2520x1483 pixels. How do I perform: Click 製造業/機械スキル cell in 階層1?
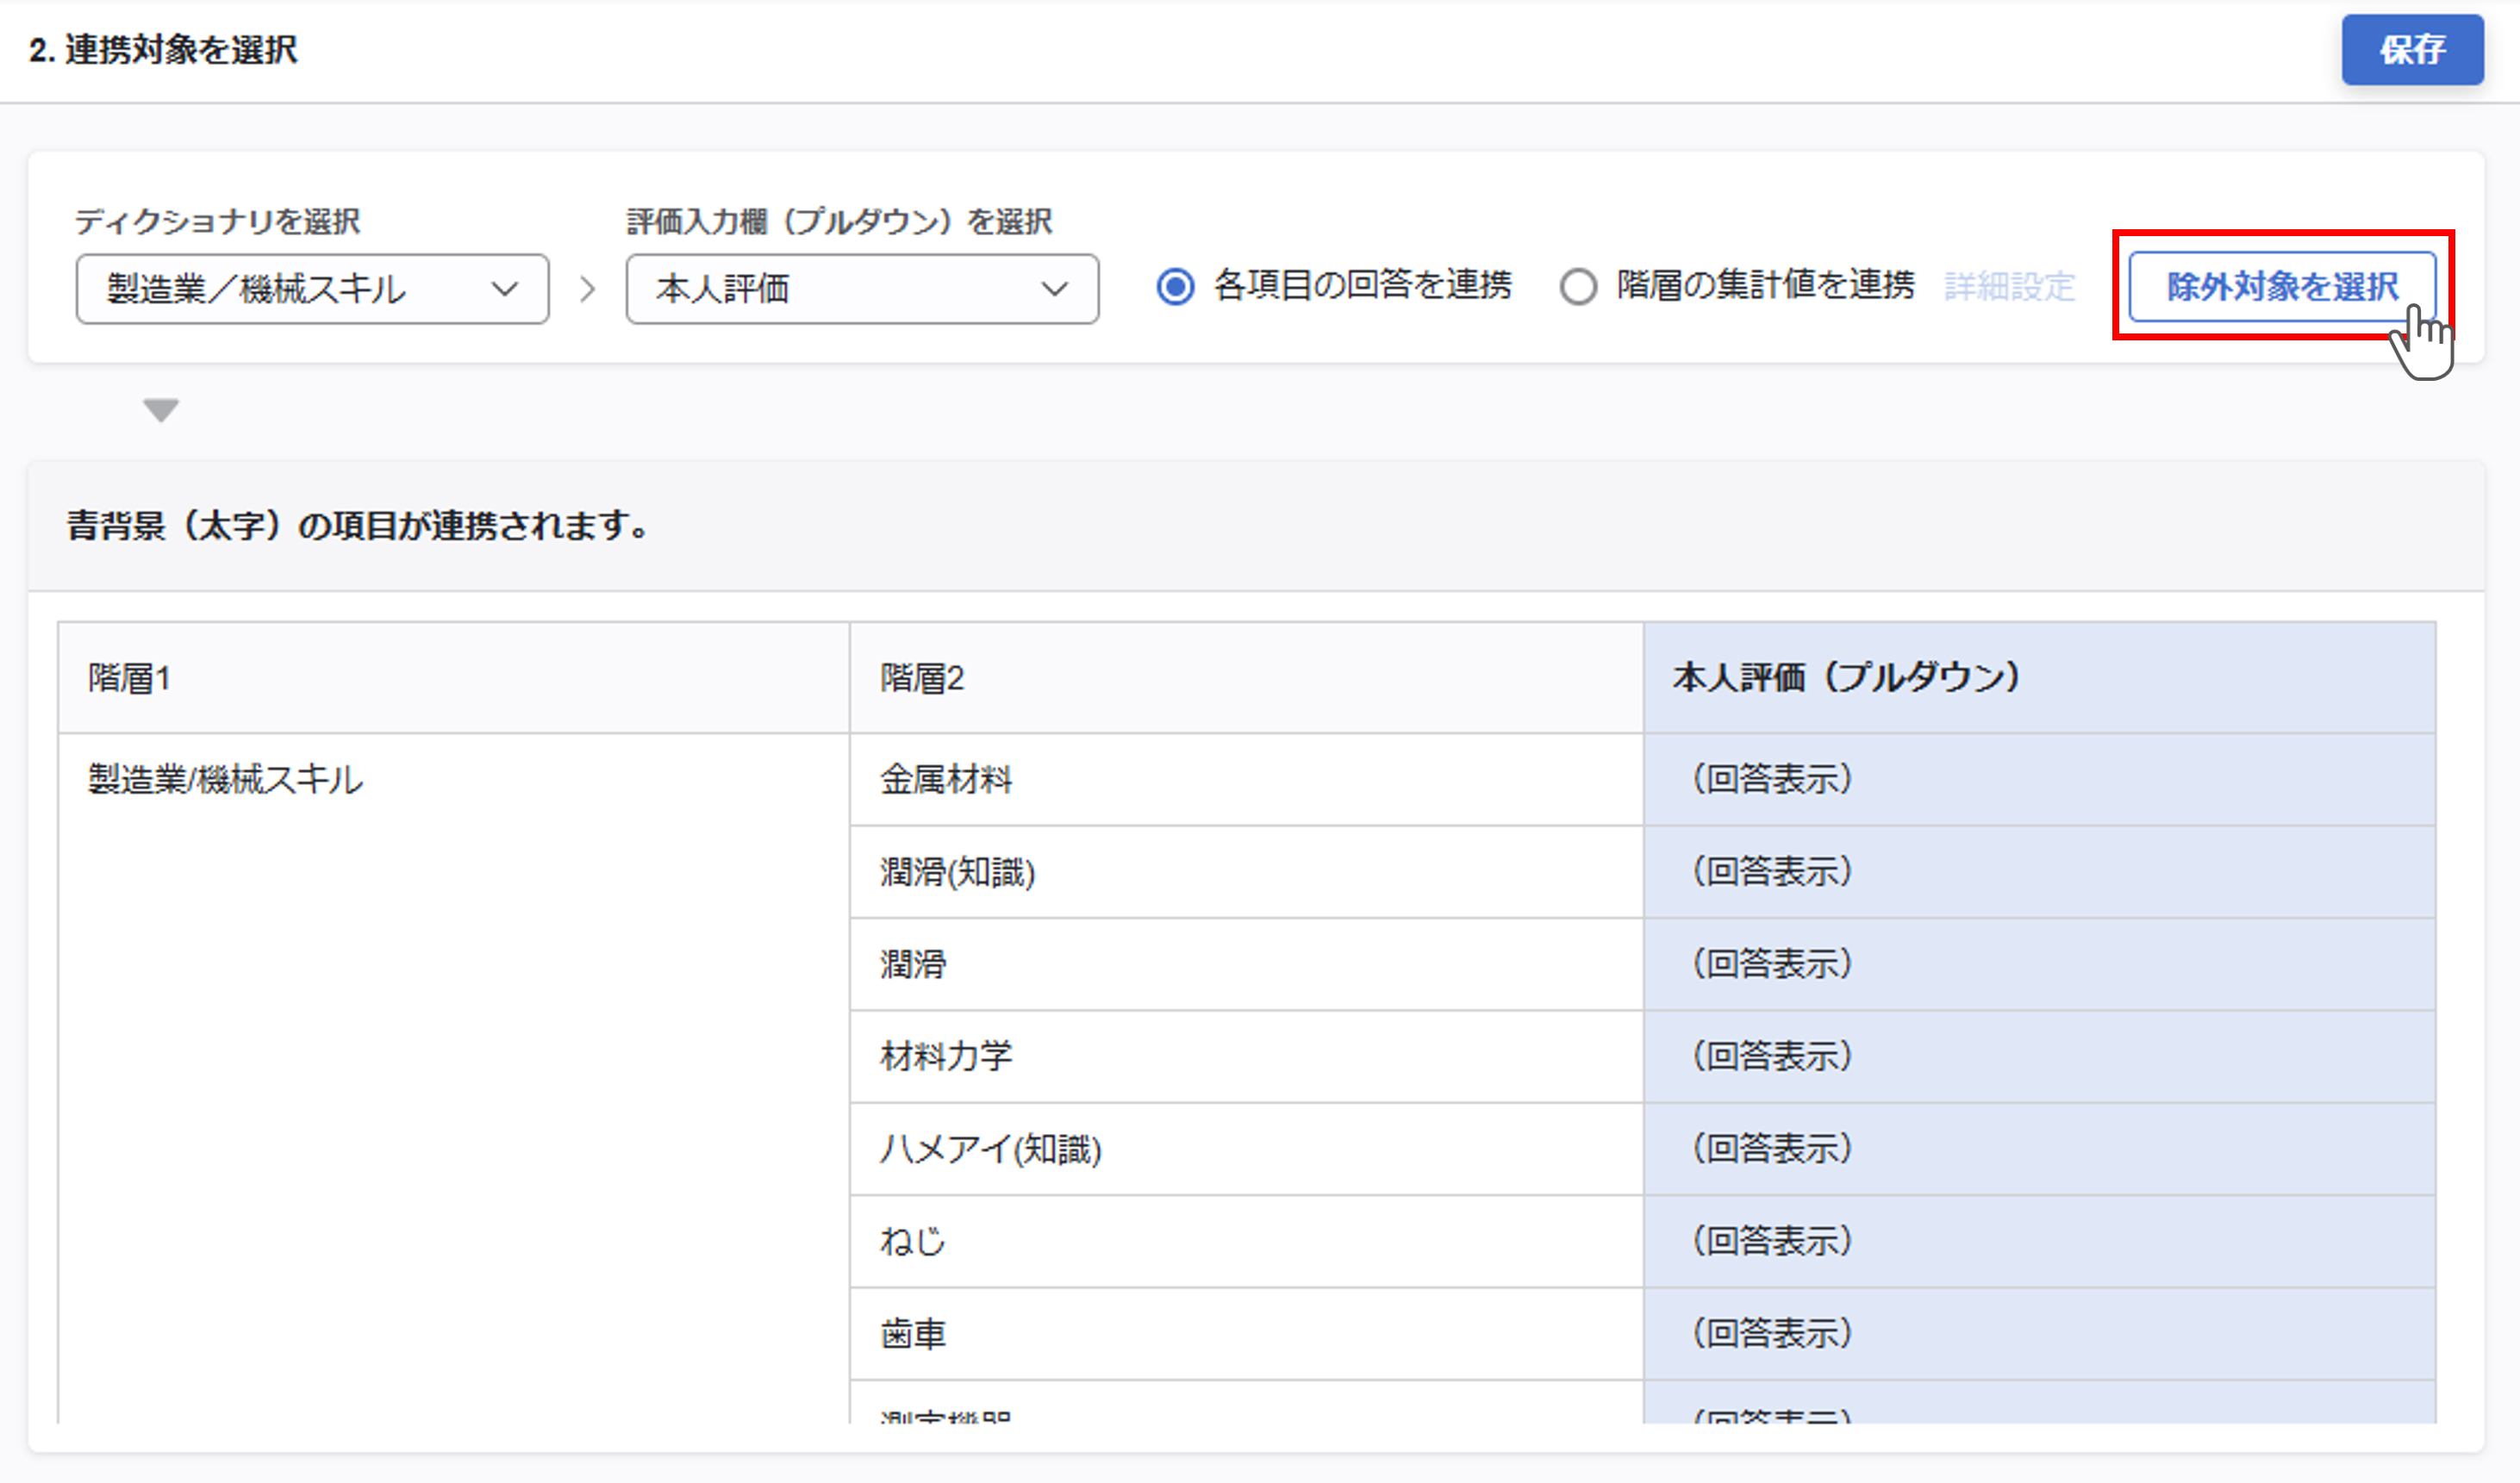[x=226, y=779]
